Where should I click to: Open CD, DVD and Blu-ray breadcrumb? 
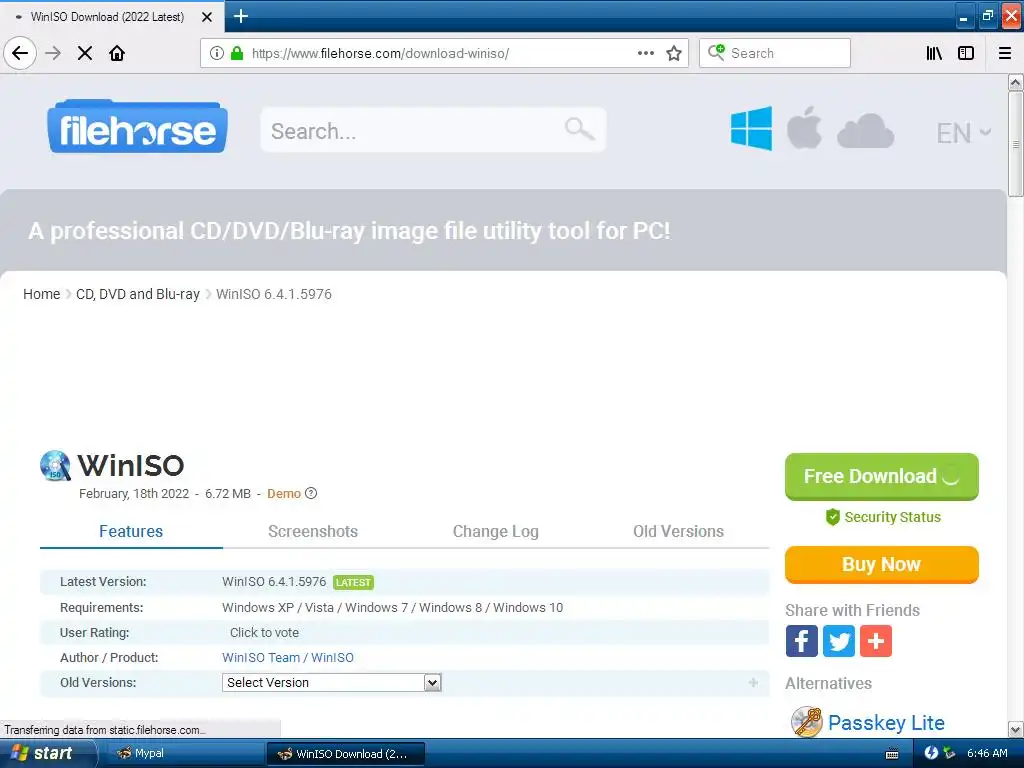click(x=138, y=294)
